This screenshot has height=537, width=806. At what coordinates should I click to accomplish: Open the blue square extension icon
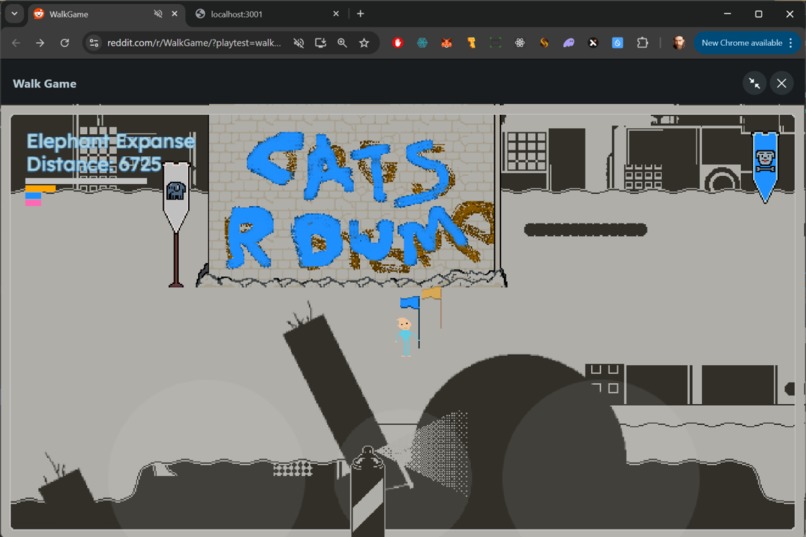617,43
